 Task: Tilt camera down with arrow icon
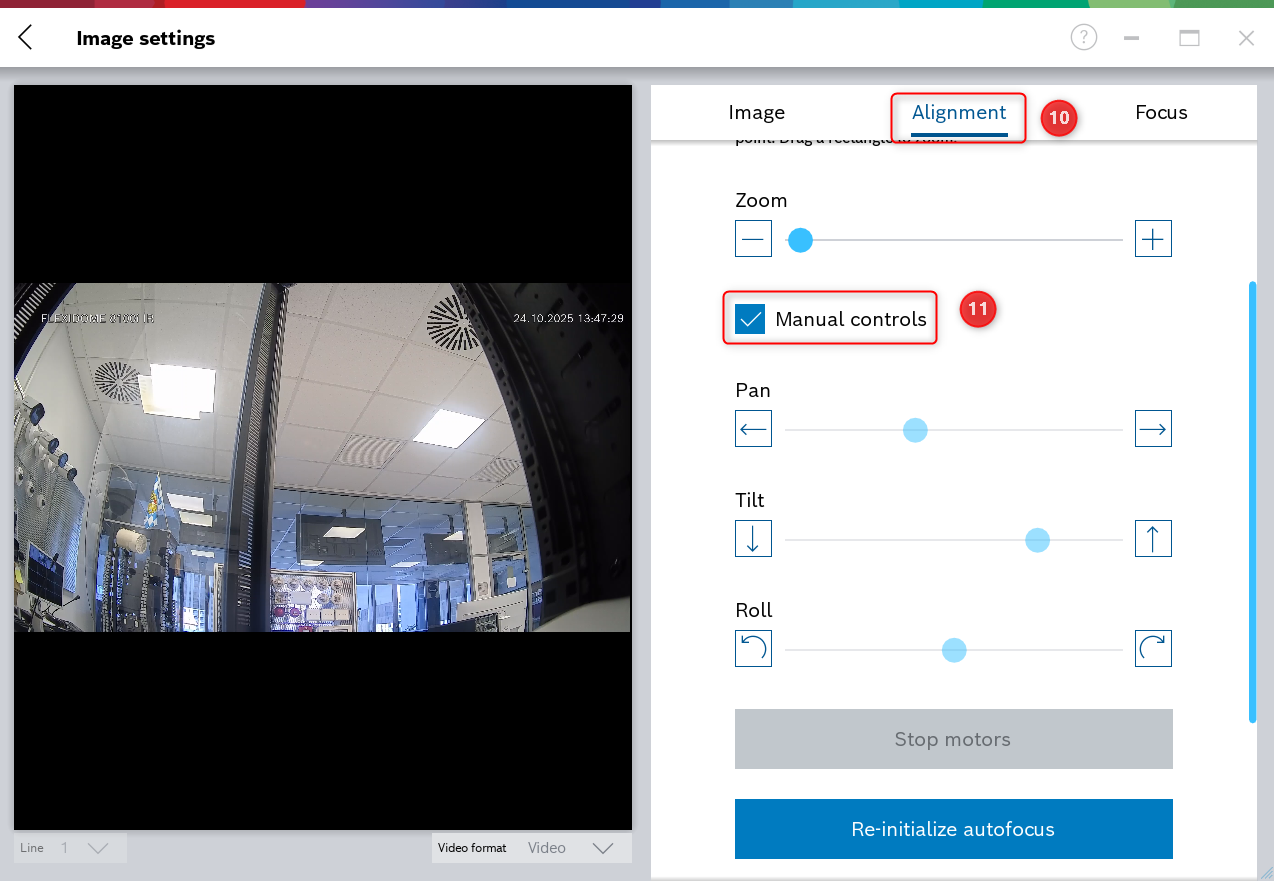pyautogui.click(x=753, y=539)
